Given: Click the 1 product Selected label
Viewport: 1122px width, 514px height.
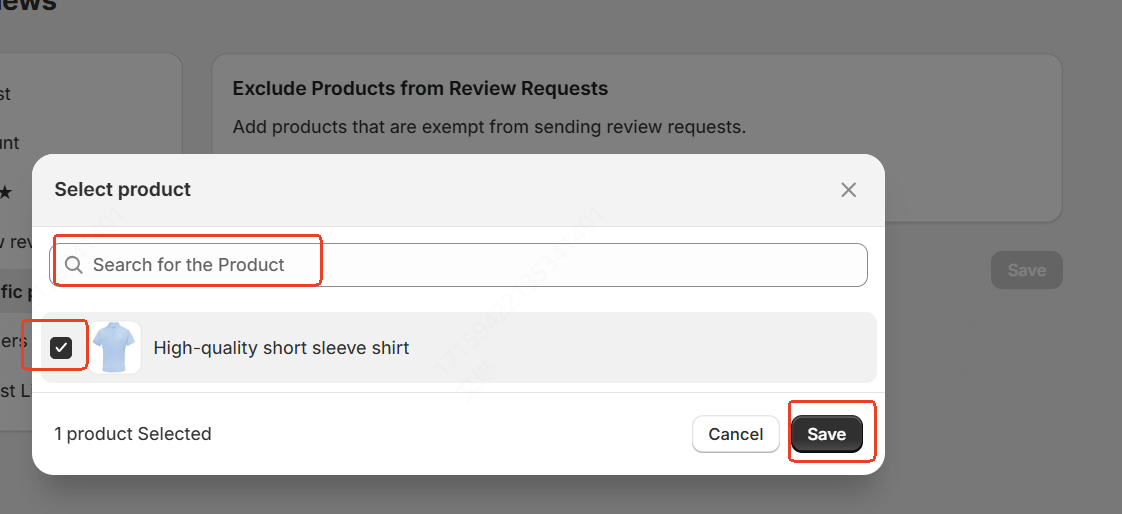Looking at the screenshot, I should [x=133, y=434].
